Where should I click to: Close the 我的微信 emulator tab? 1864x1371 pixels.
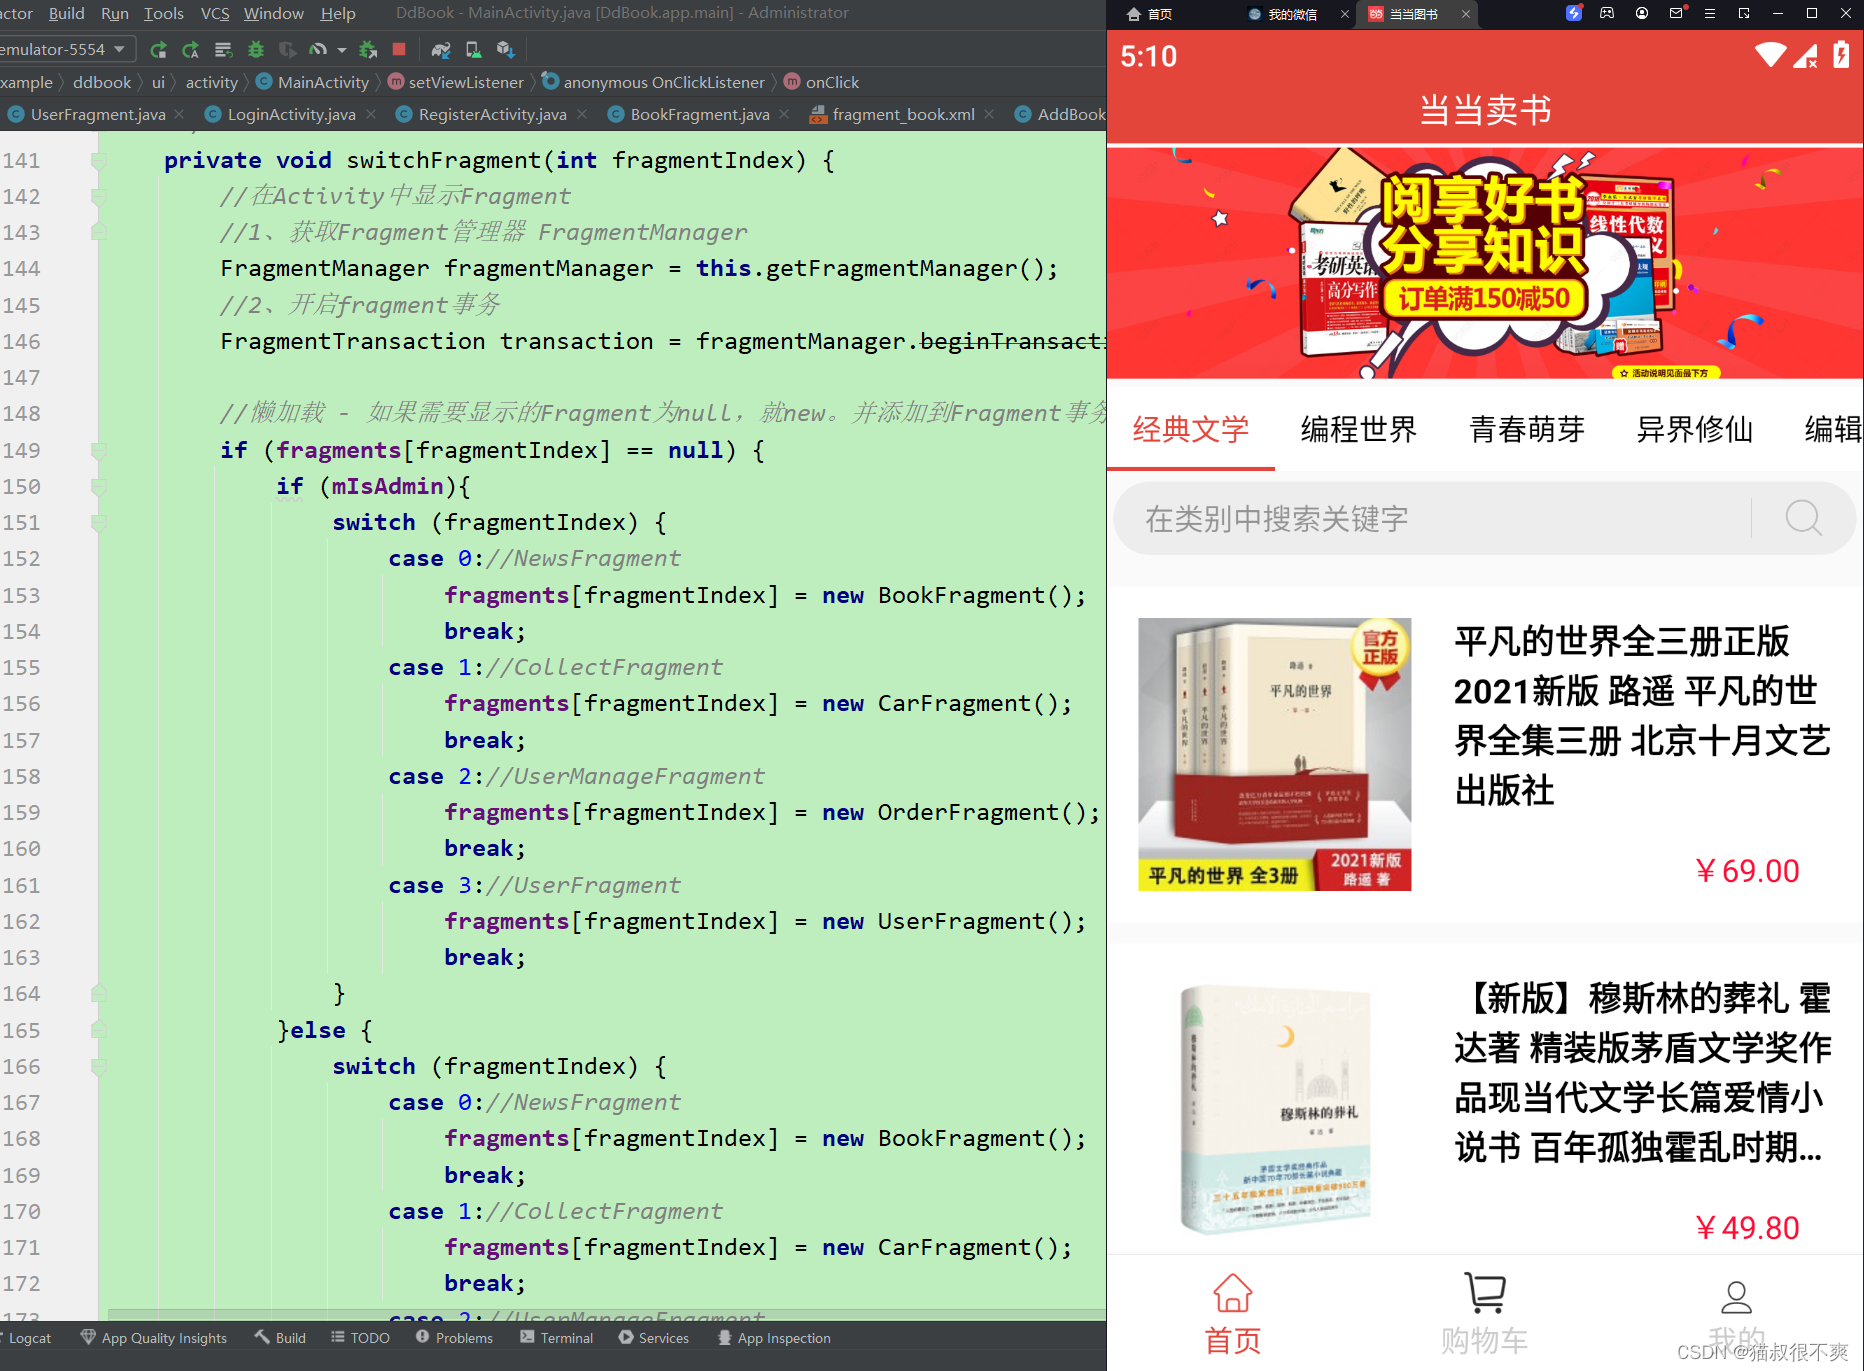[x=1344, y=14]
